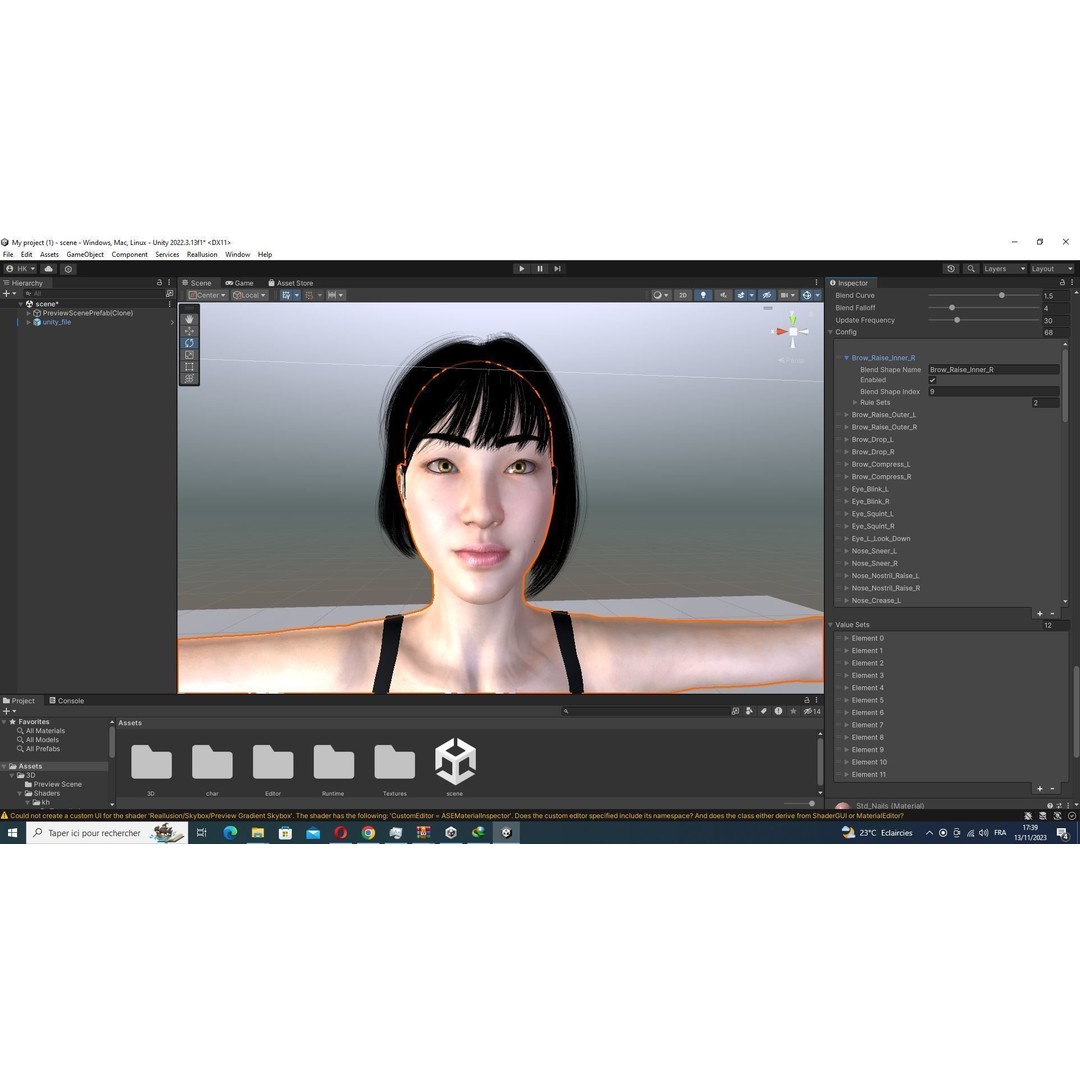Switch to the Console tab
This screenshot has width=1080, height=1080.
tap(67, 700)
